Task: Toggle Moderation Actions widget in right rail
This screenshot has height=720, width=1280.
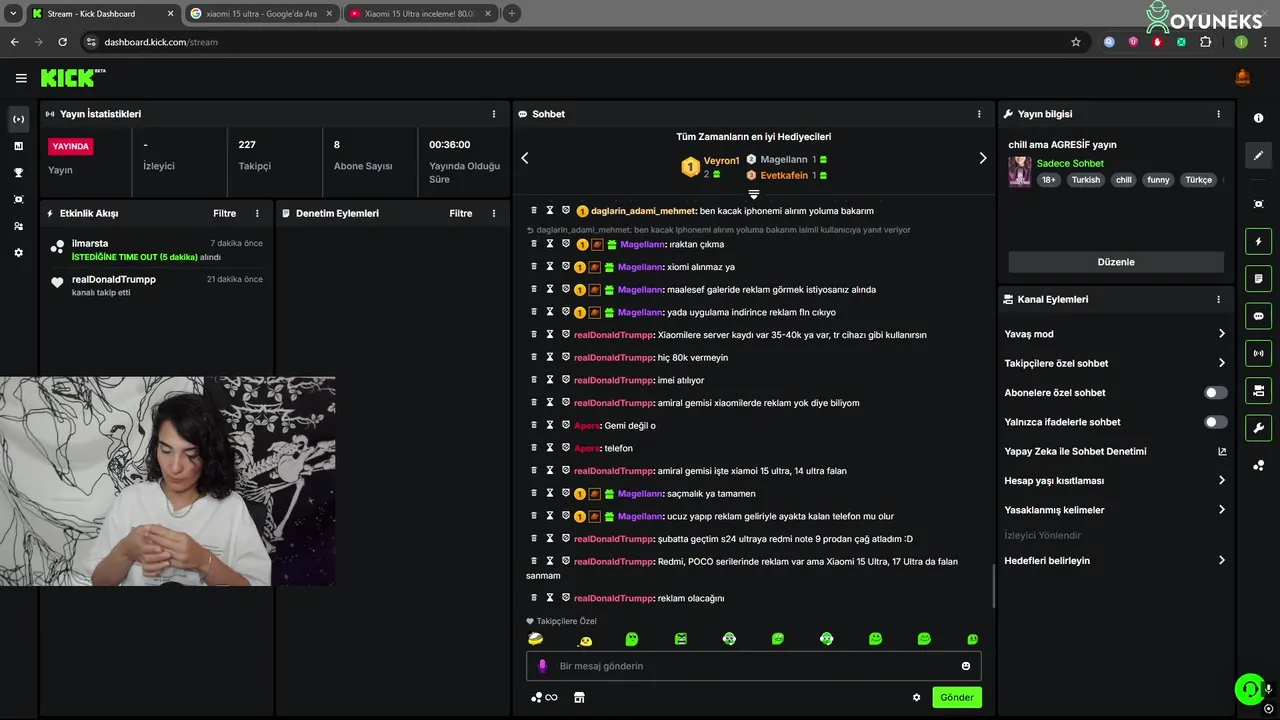Action: tap(1258, 278)
